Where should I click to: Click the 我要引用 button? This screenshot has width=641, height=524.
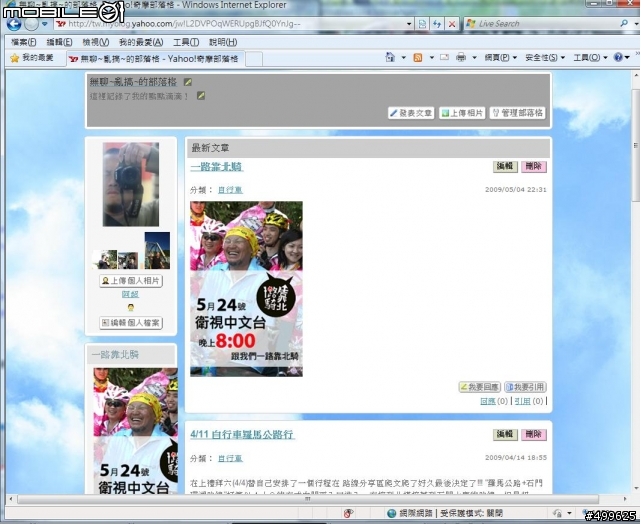click(525, 387)
